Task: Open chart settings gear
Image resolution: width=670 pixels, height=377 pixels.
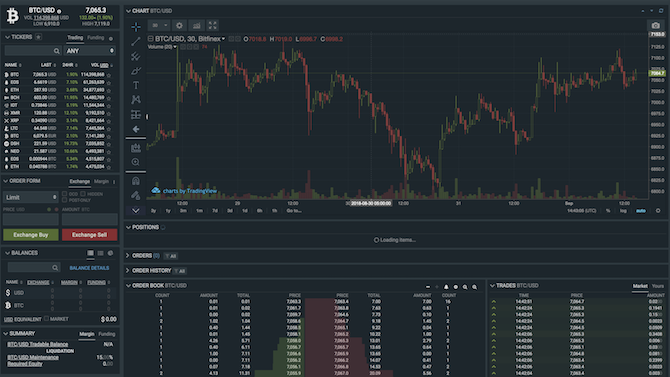Action: coord(179,26)
